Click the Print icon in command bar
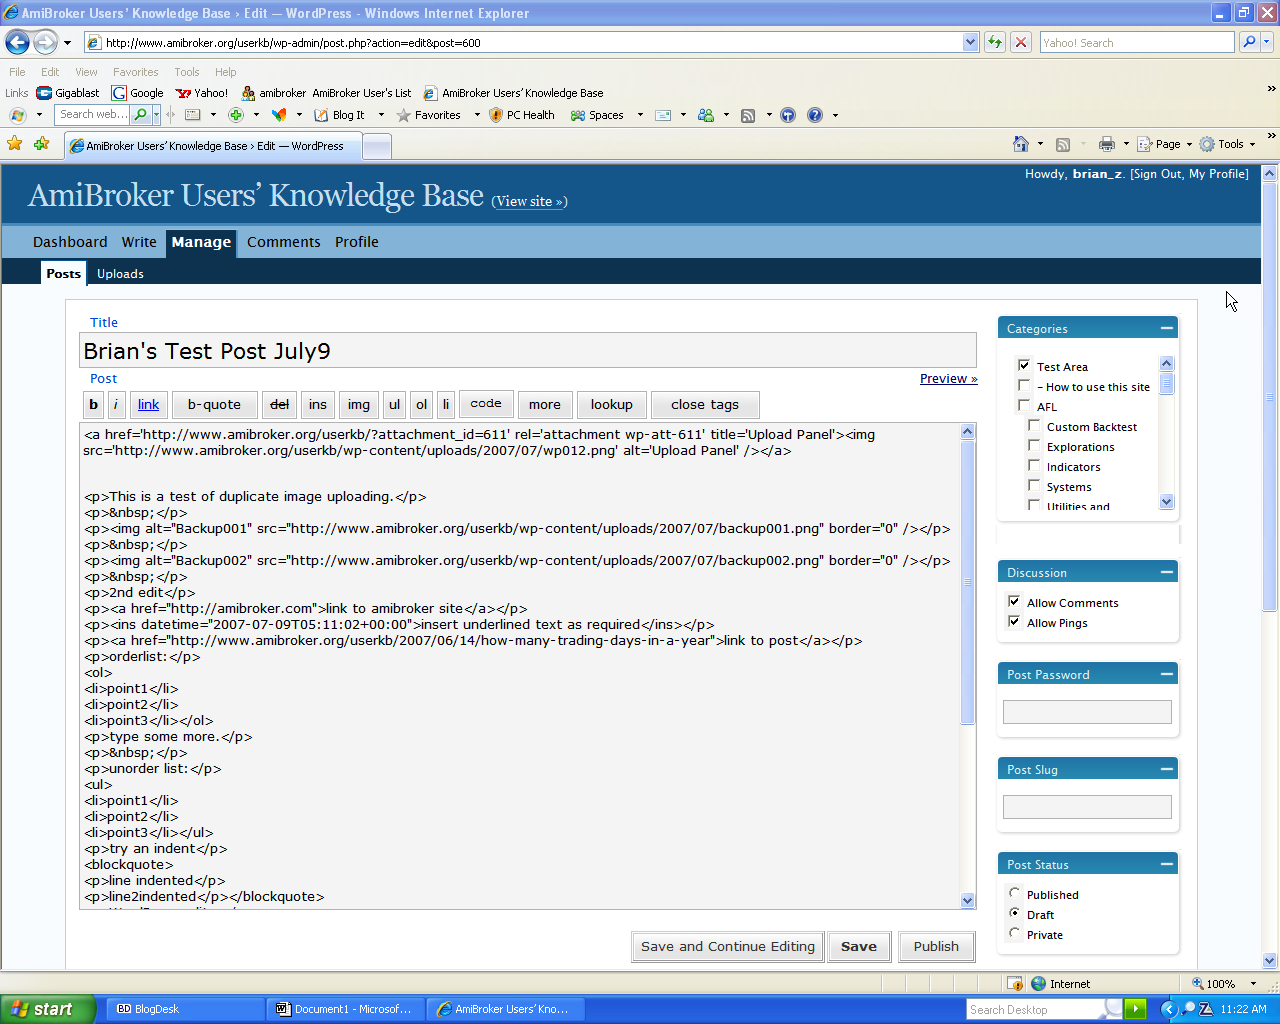This screenshot has width=1280, height=1024. coord(1106,144)
